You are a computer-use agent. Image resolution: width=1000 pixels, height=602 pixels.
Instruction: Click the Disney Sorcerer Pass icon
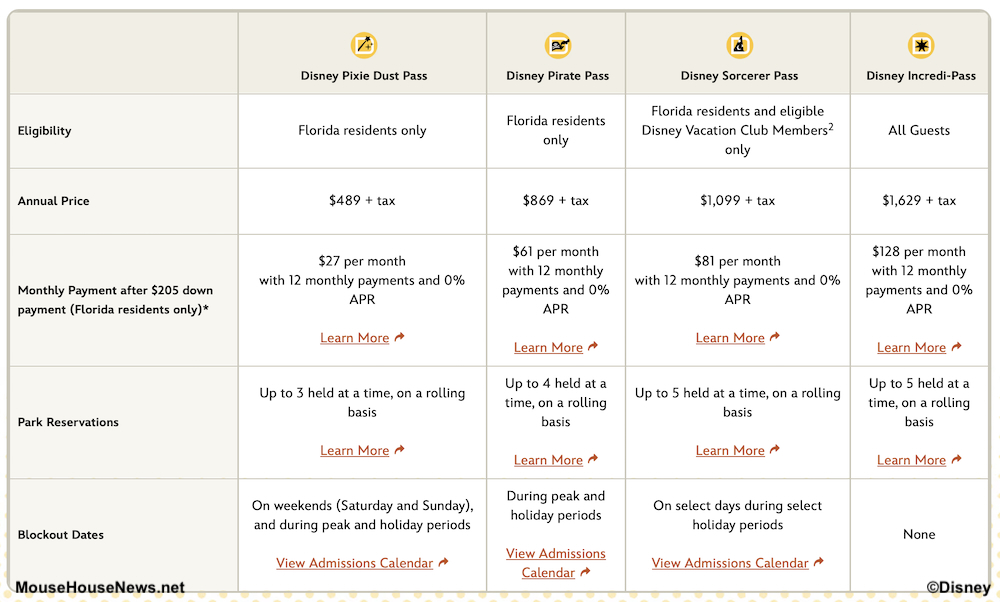(x=738, y=45)
